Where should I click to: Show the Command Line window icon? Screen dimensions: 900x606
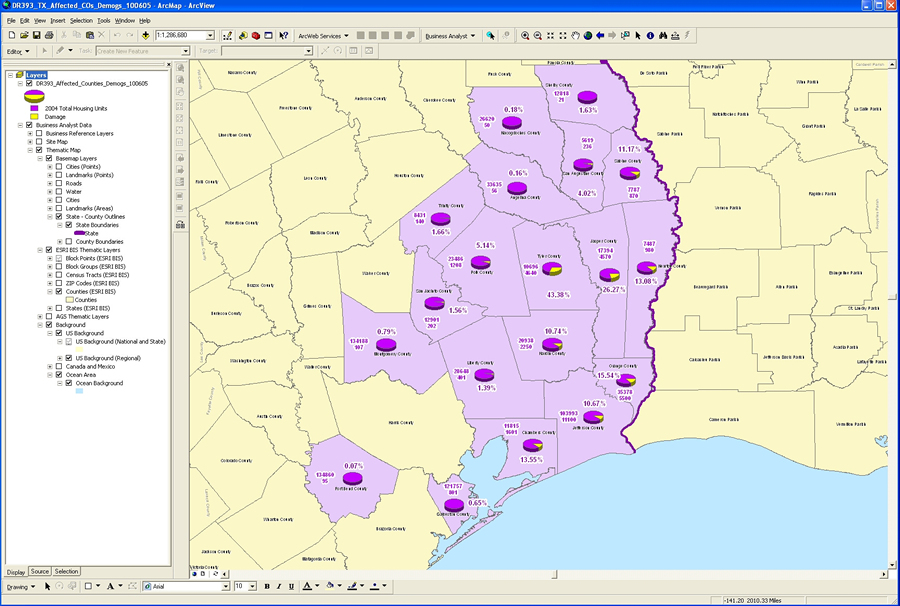click(x=268, y=36)
